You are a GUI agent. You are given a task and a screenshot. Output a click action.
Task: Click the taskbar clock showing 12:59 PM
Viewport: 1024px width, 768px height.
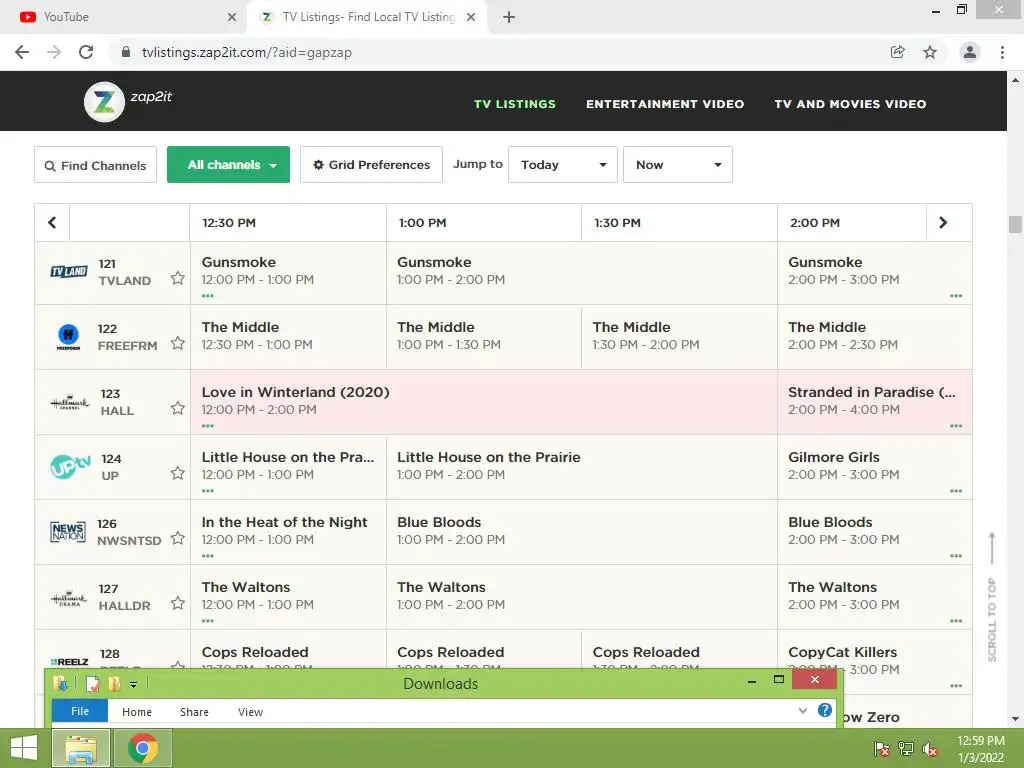pos(981,741)
